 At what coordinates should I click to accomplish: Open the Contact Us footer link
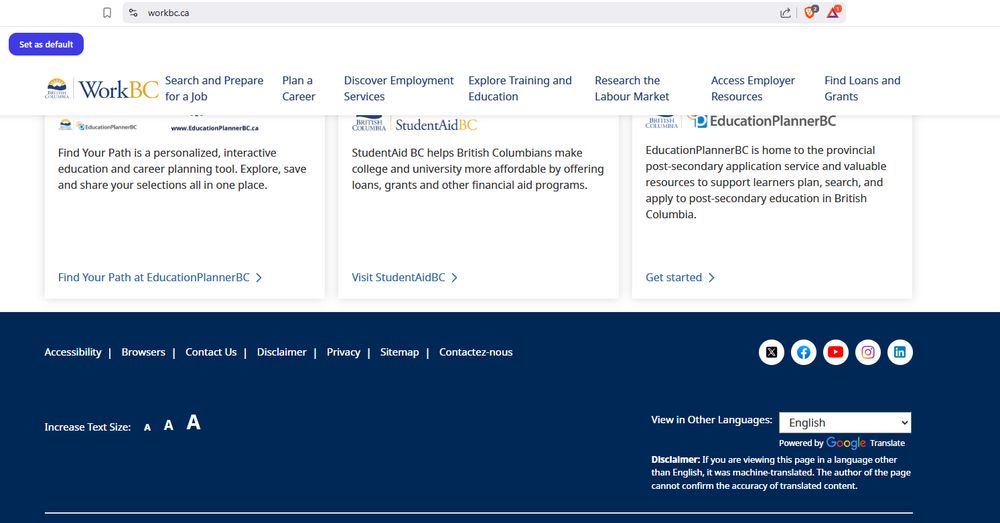[x=210, y=352]
